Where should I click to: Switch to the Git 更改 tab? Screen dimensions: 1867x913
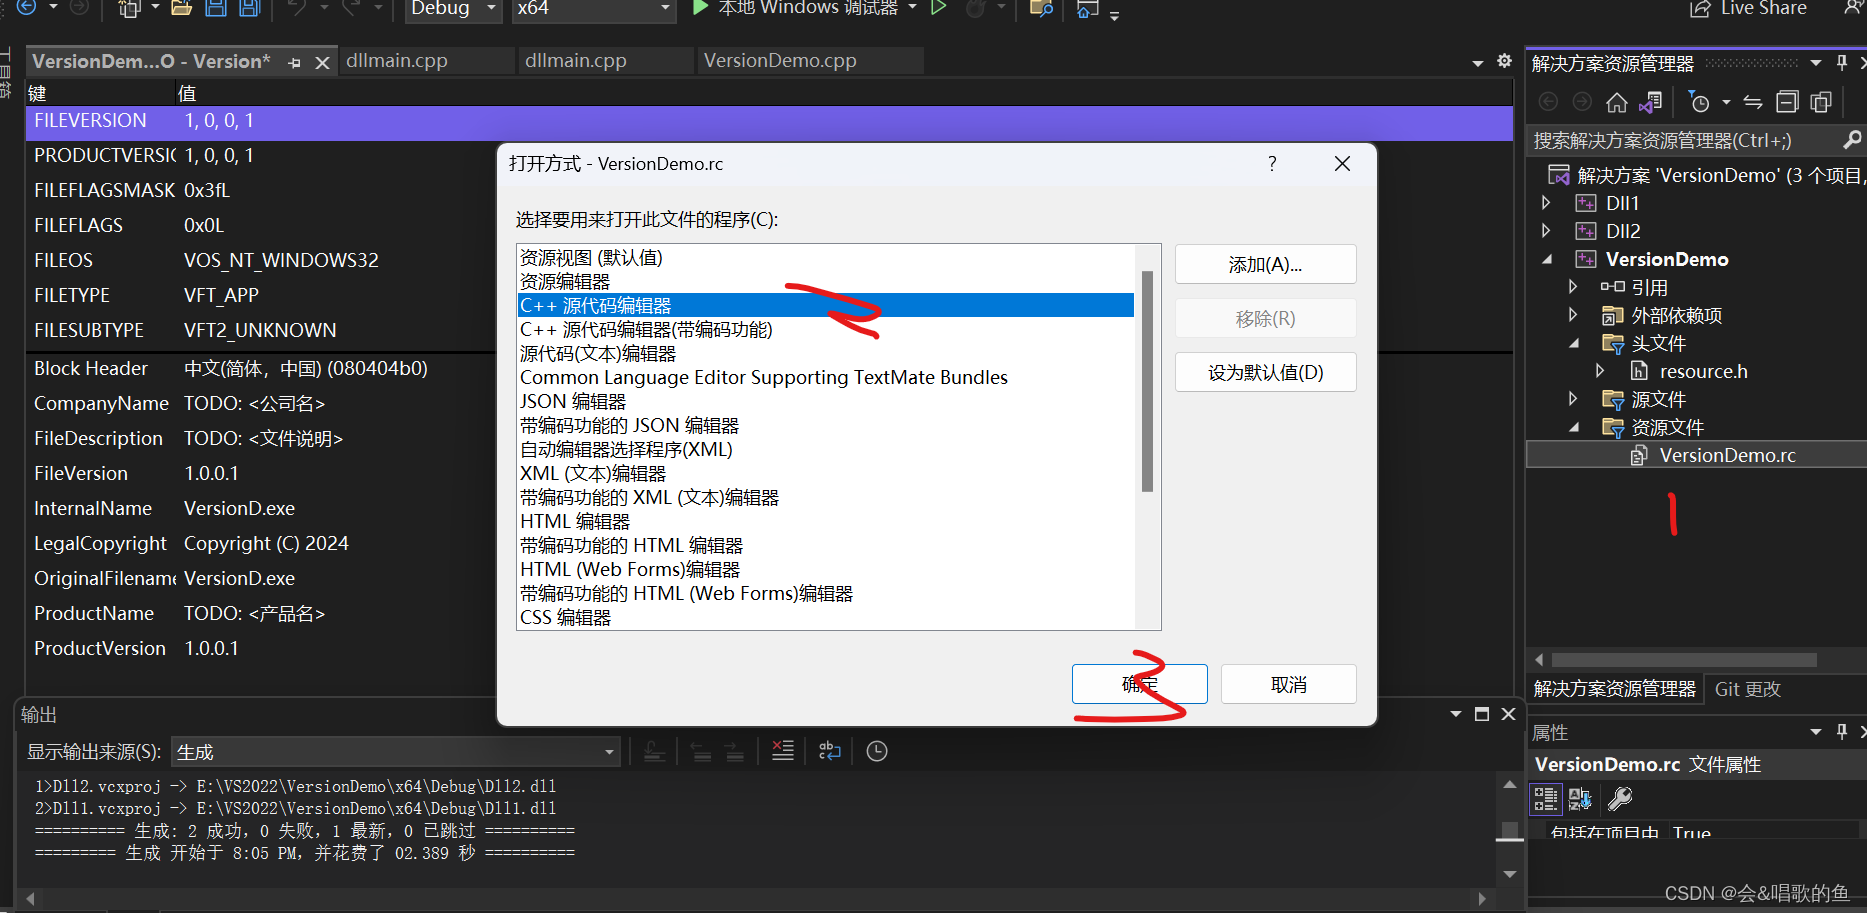1746,688
